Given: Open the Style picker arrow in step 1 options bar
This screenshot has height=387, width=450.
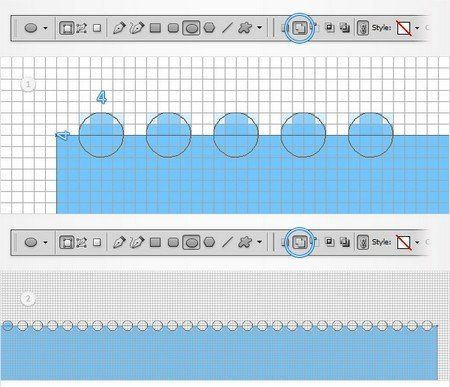Looking at the screenshot, I should (x=417, y=28).
